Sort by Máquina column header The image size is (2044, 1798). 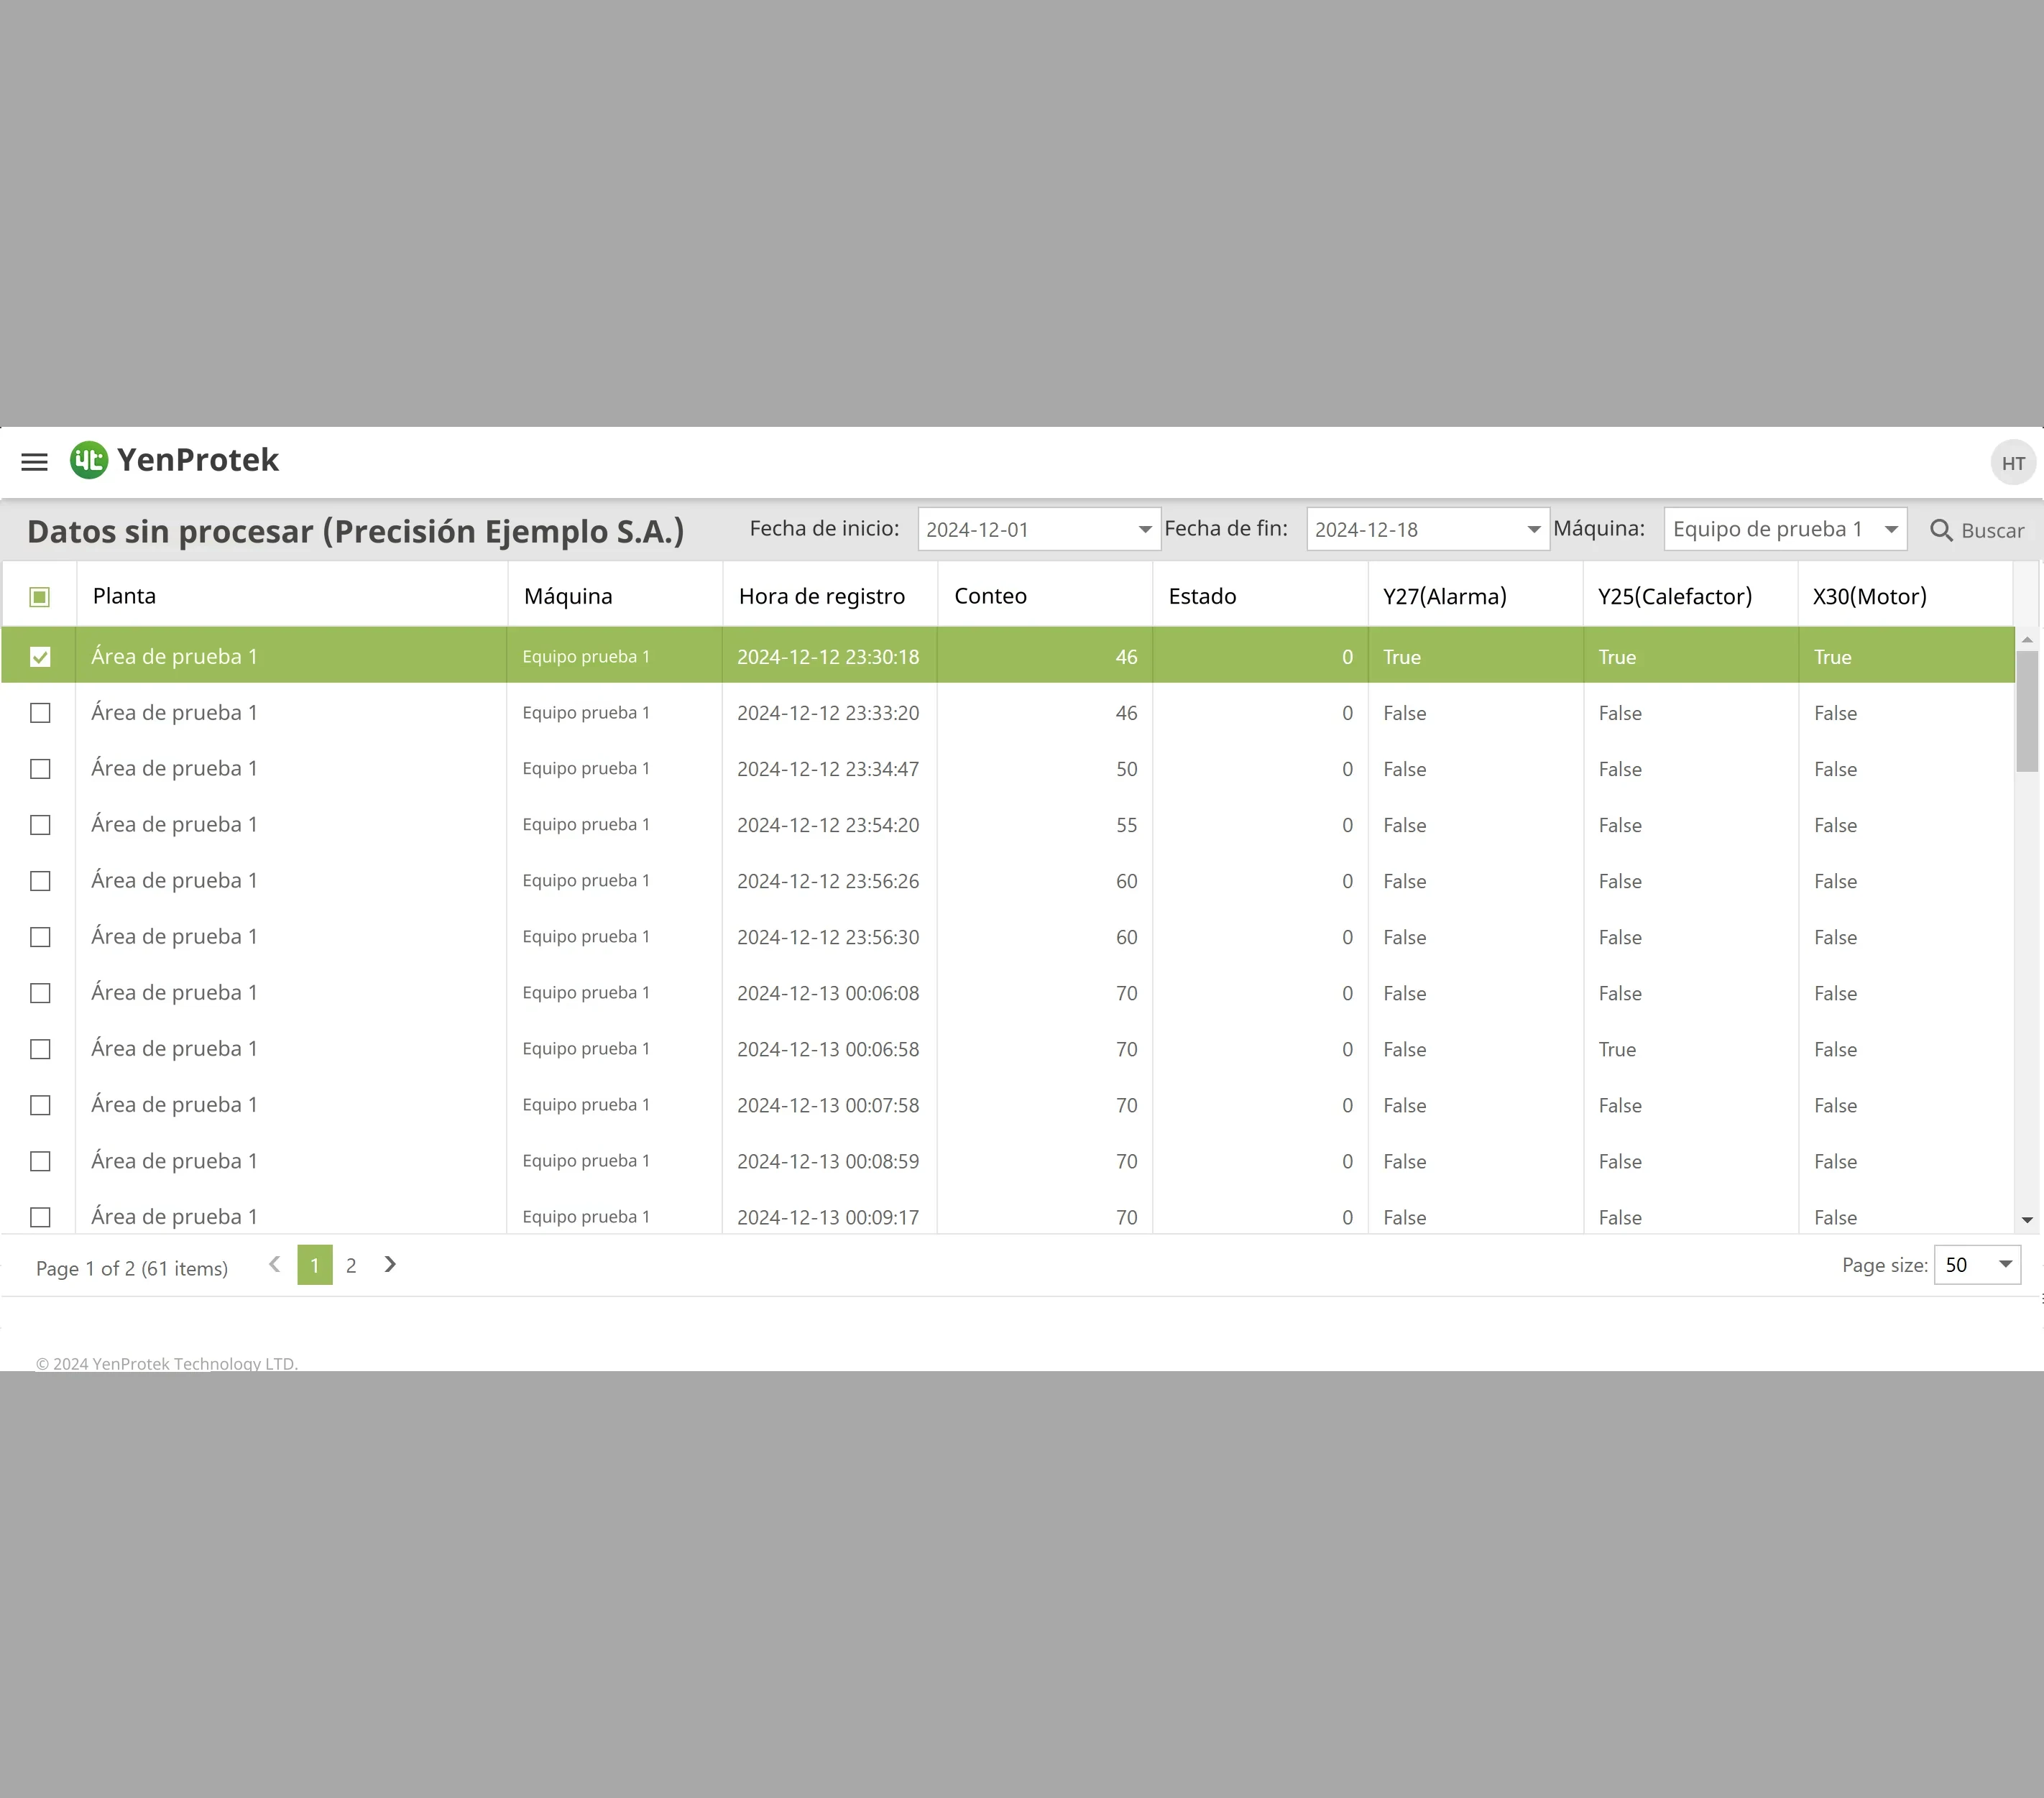pos(615,596)
